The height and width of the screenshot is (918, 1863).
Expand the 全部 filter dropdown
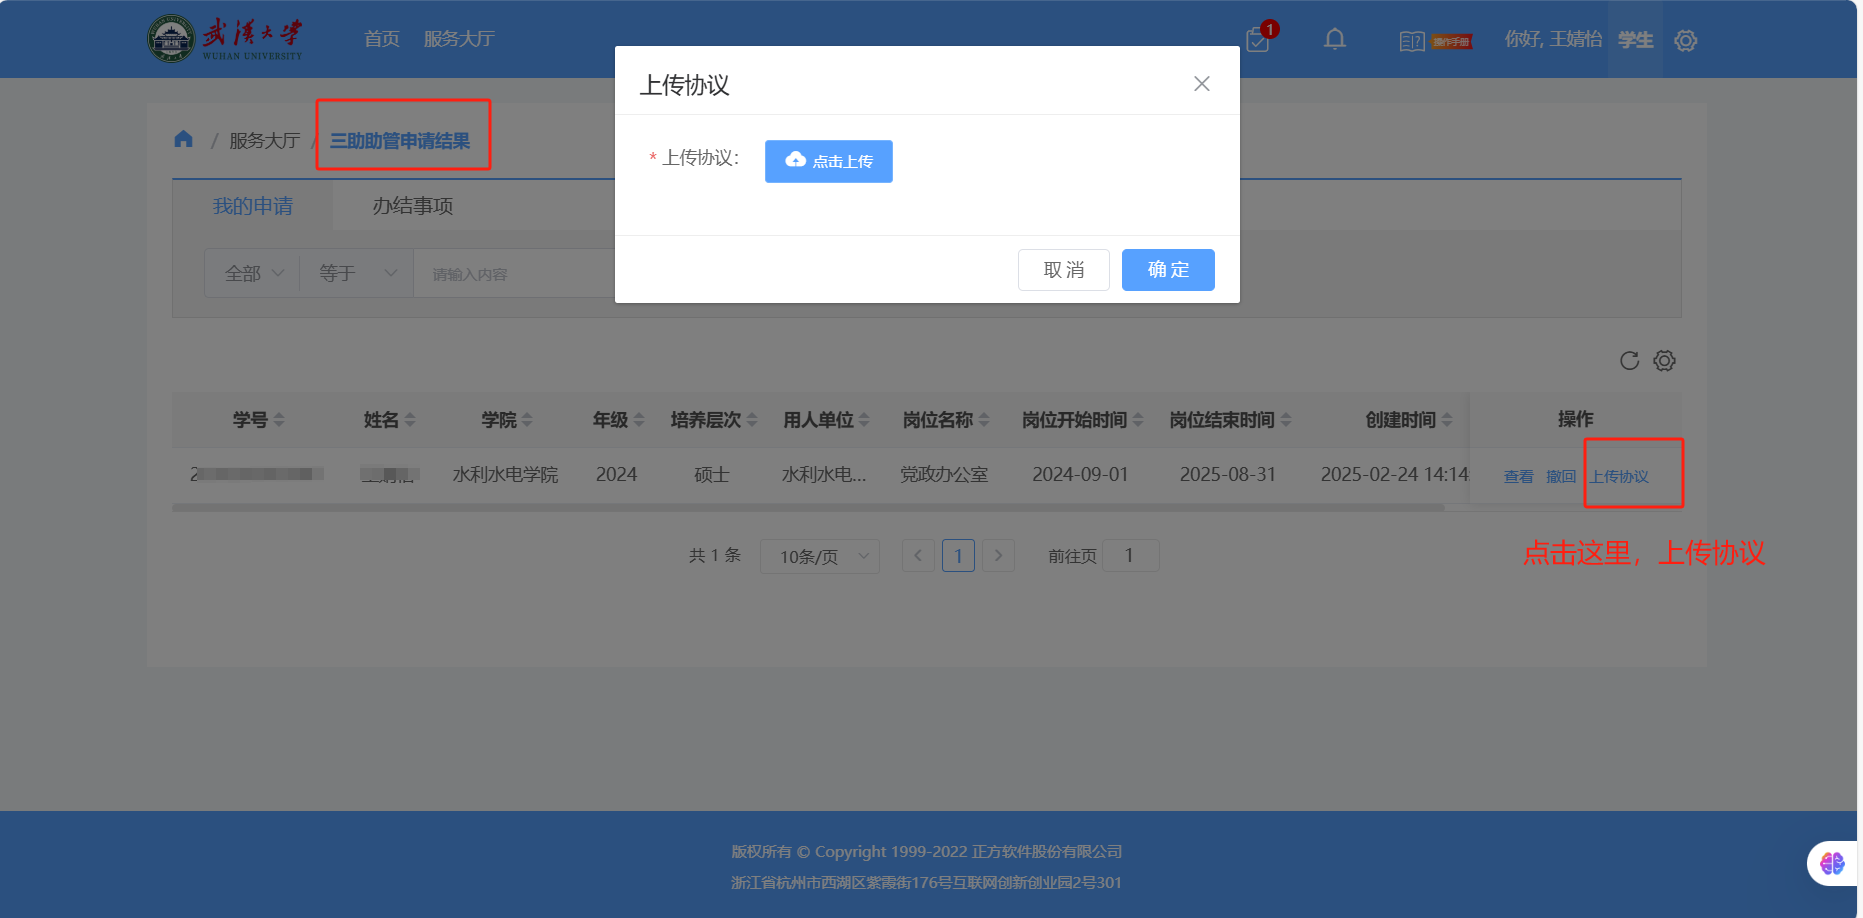click(x=254, y=274)
